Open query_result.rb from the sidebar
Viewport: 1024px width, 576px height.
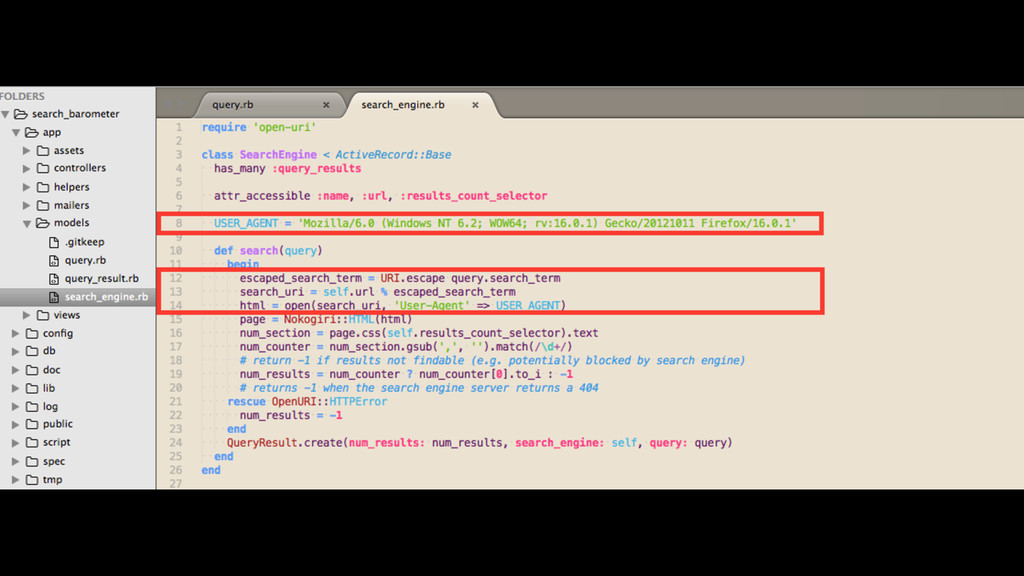tap(102, 279)
